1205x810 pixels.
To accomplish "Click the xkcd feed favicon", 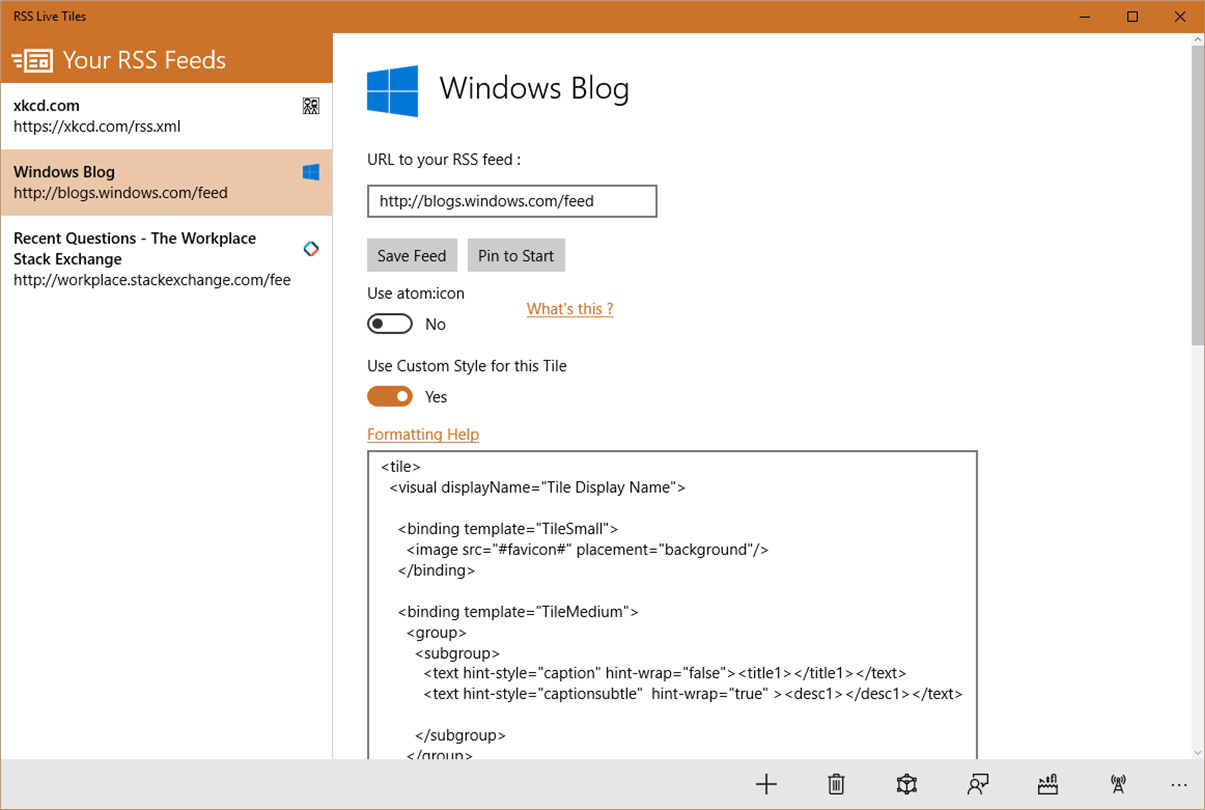I will tap(311, 106).
